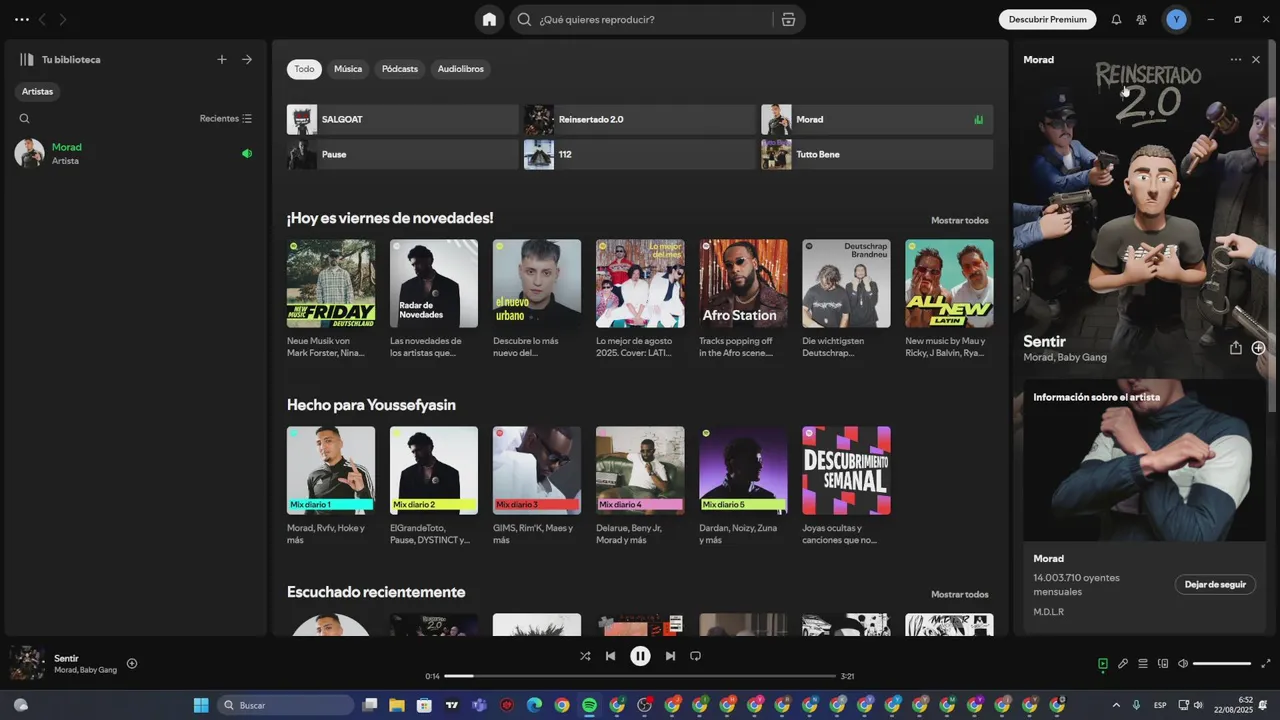Open the Reinsertado 2.0 shortcut tile

click(639, 119)
